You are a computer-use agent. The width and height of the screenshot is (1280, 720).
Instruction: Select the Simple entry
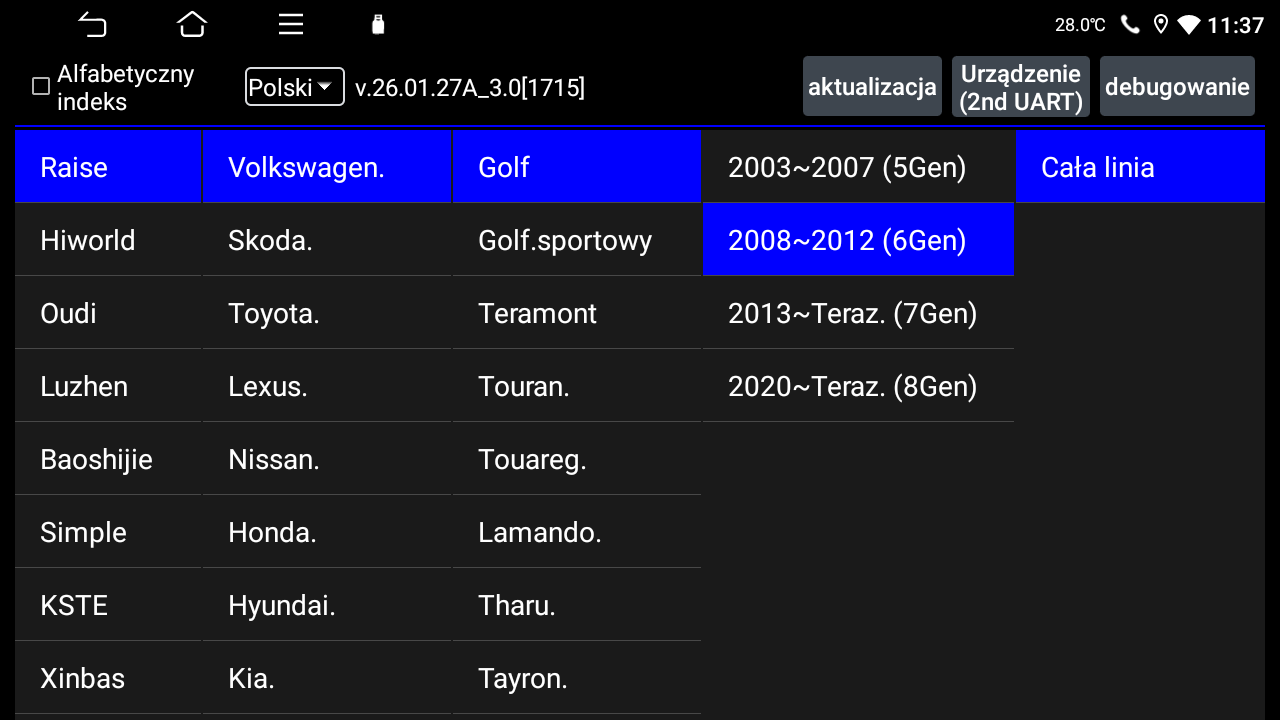click(x=108, y=532)
